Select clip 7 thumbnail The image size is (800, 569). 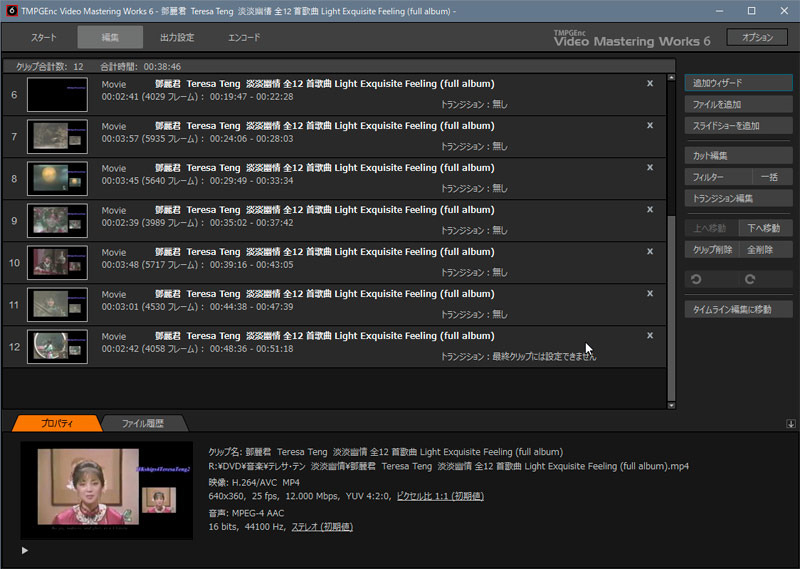coord(57,136)
